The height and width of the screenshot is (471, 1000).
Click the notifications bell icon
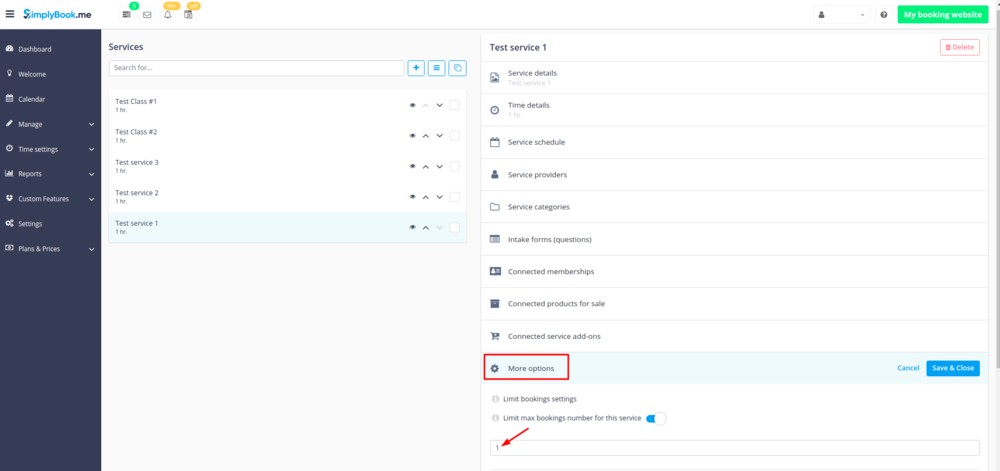point(168,15)
